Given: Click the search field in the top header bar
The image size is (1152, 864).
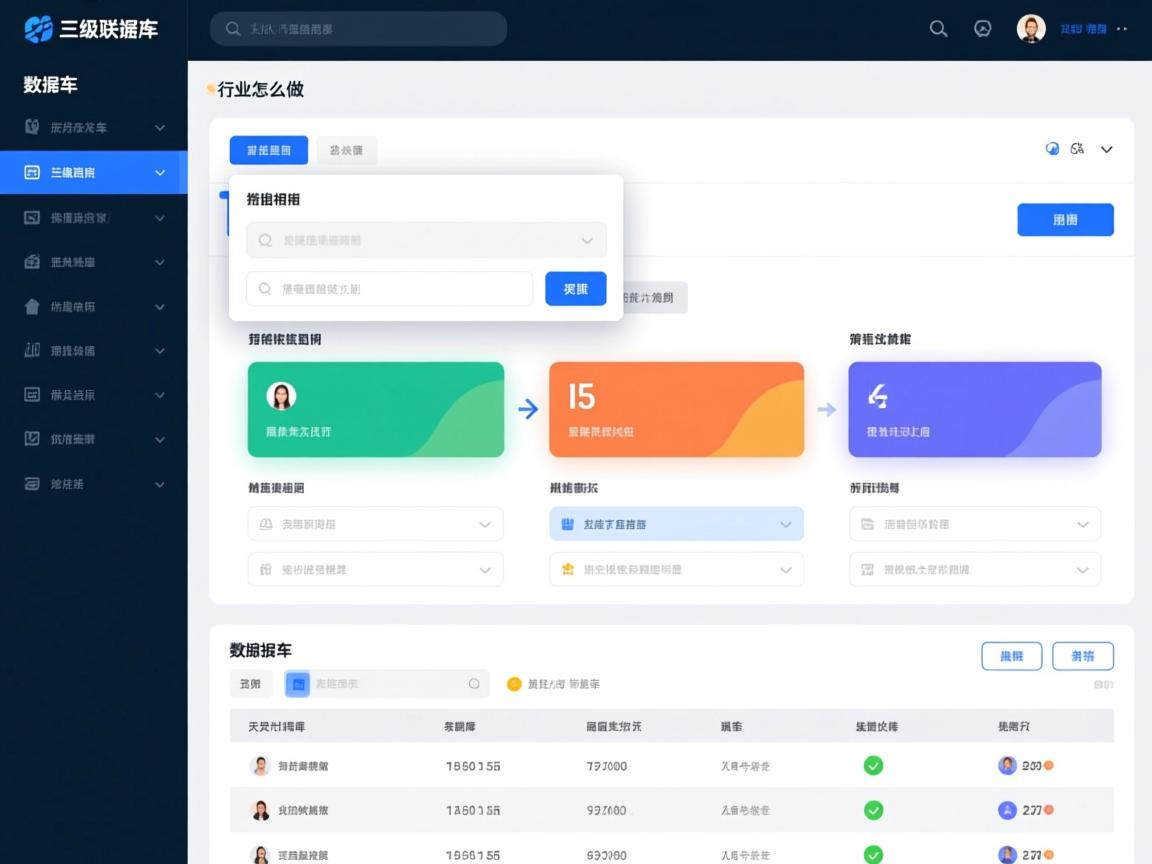Looking at the screenshot, I should (x=358, y=29).
